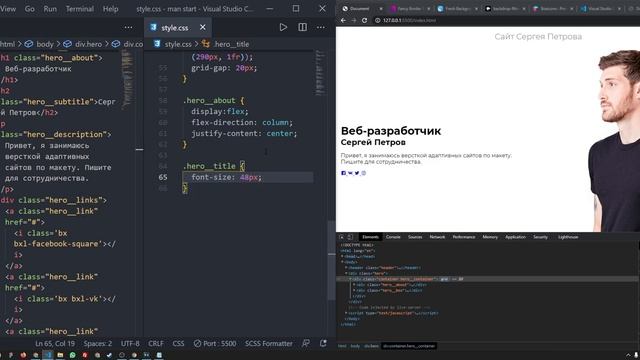640x360 pixels.
Task: Open DevTools Console tab
Action: pos(393,237)
